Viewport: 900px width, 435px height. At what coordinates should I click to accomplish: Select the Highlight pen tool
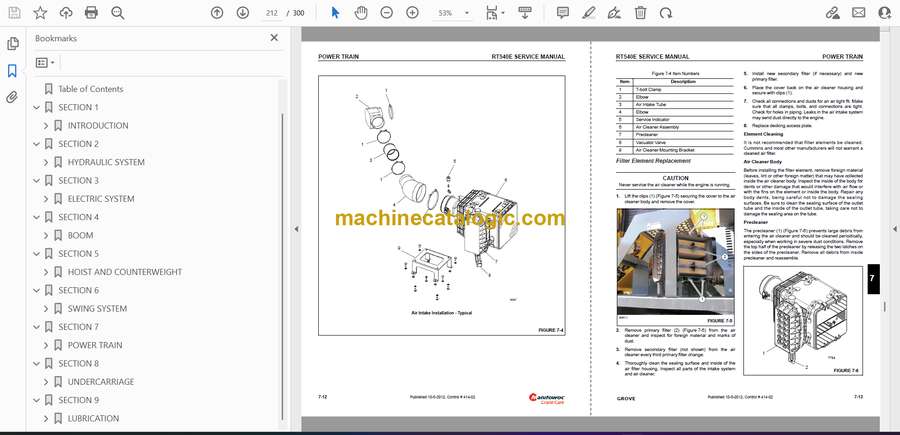coord(588,13)
